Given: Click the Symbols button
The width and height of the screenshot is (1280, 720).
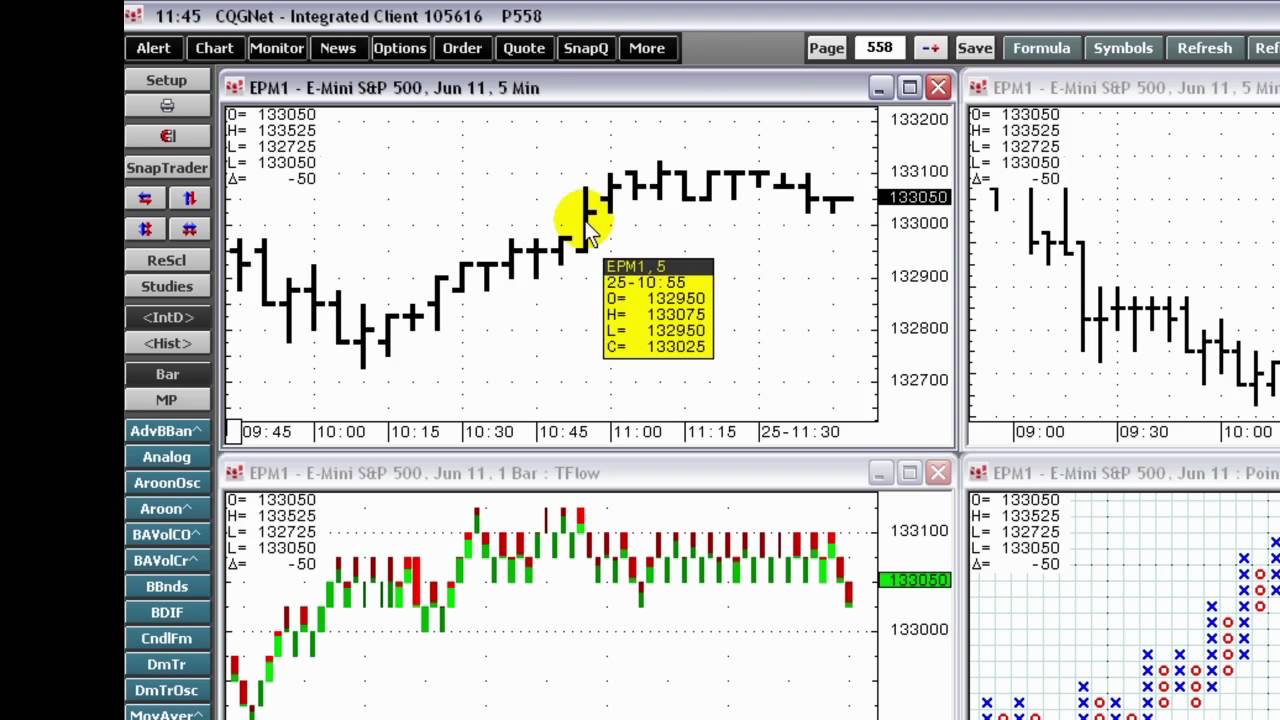Looking at the screenshot, I should [1123, 48].
